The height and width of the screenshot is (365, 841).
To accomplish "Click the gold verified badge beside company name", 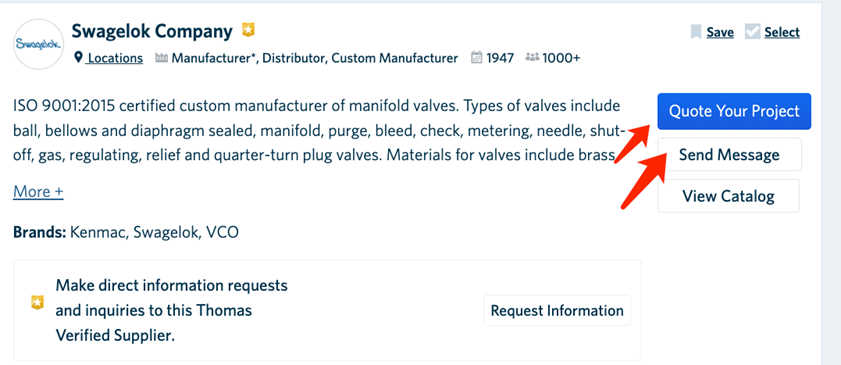I will [x=248, y=29].
